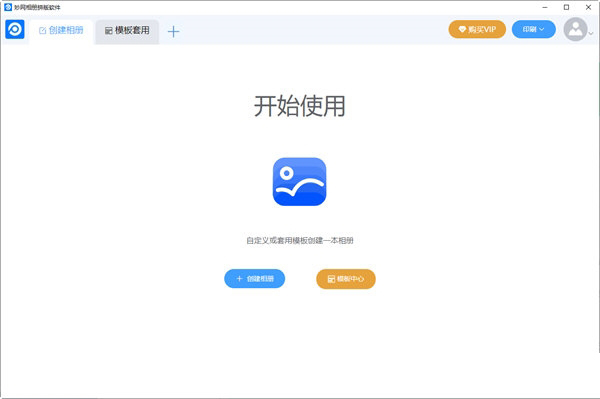The image size is (600, 399).
Task: Minimize the application window
Action: point(545,7)
